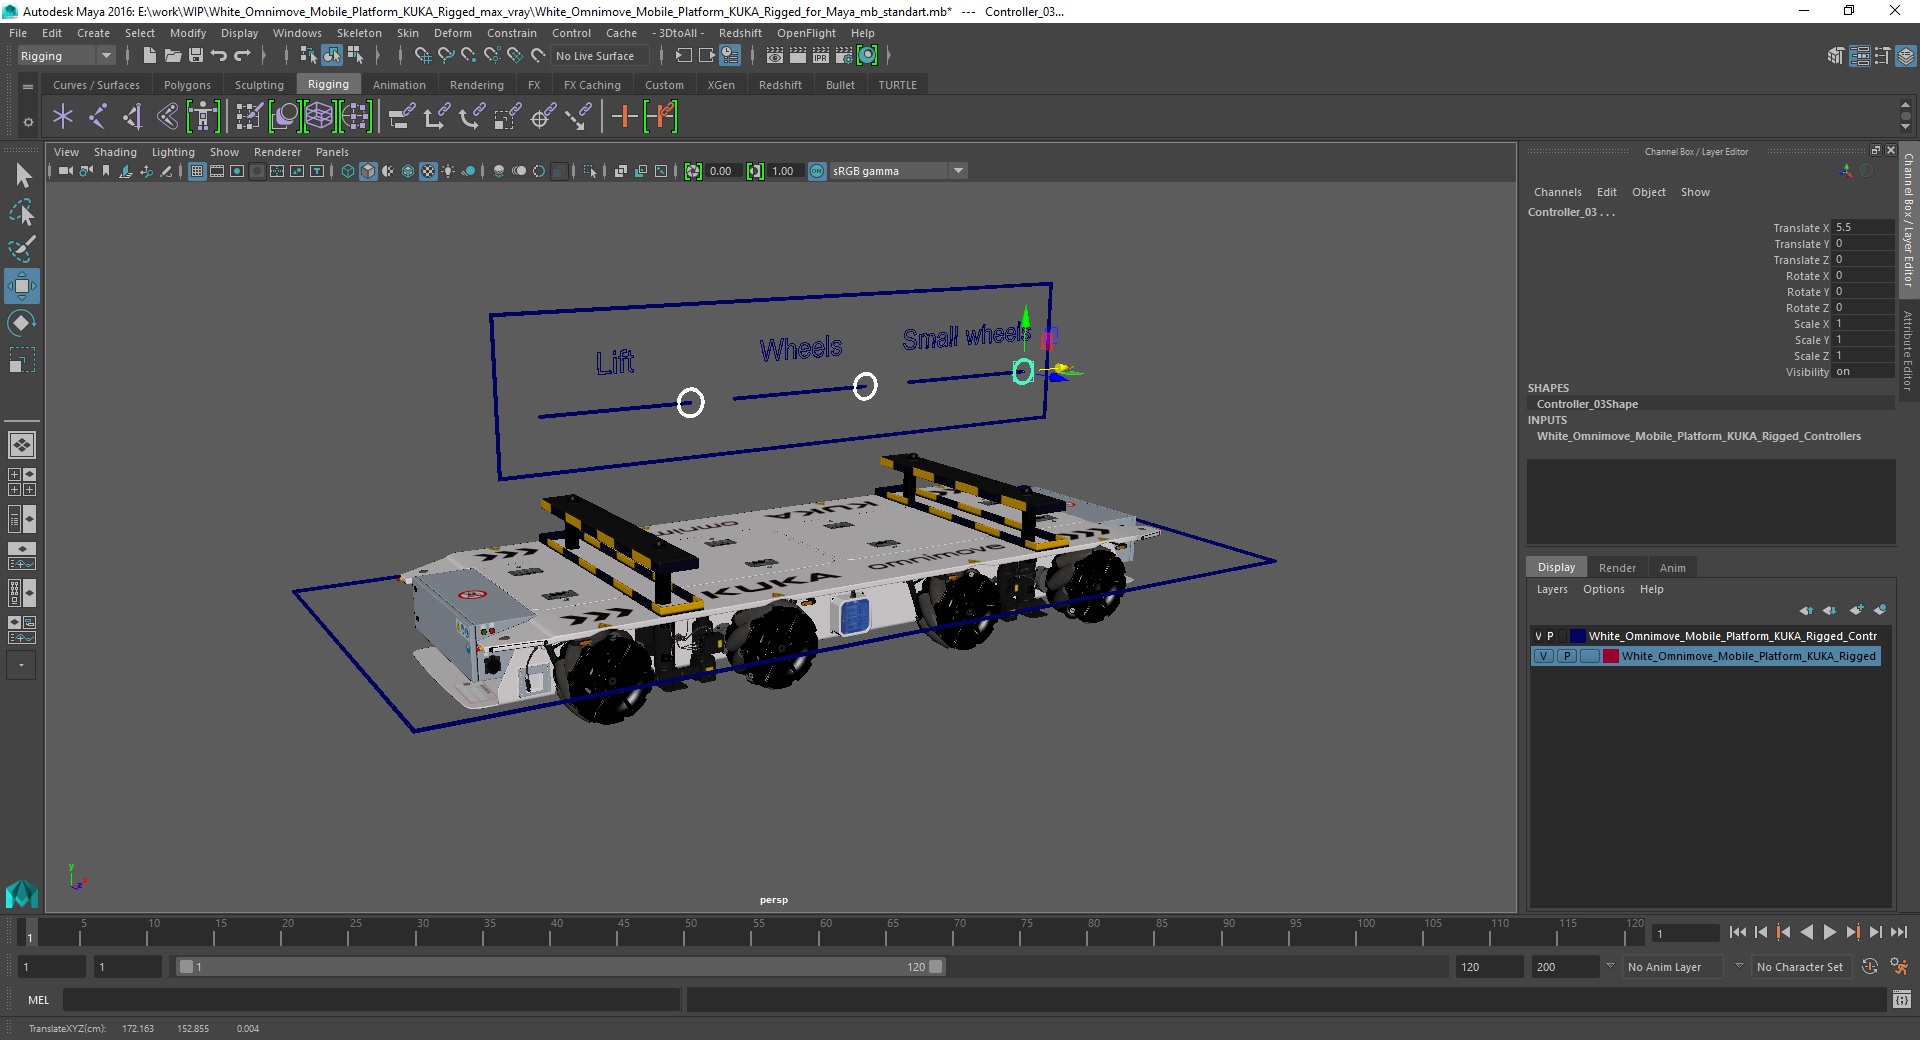Image resolution: width=1920 pixels, height=1040 pixels.
Task: Switch to the Render layer tab
Action: click(x=1617, y=567)
